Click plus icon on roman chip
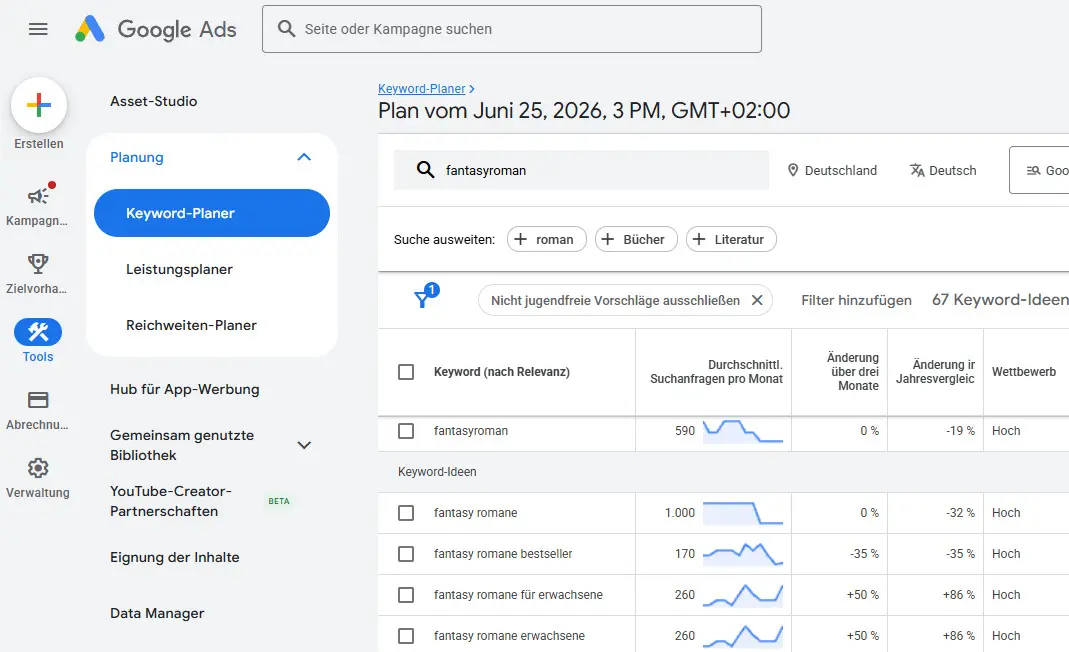 (520, 239)
